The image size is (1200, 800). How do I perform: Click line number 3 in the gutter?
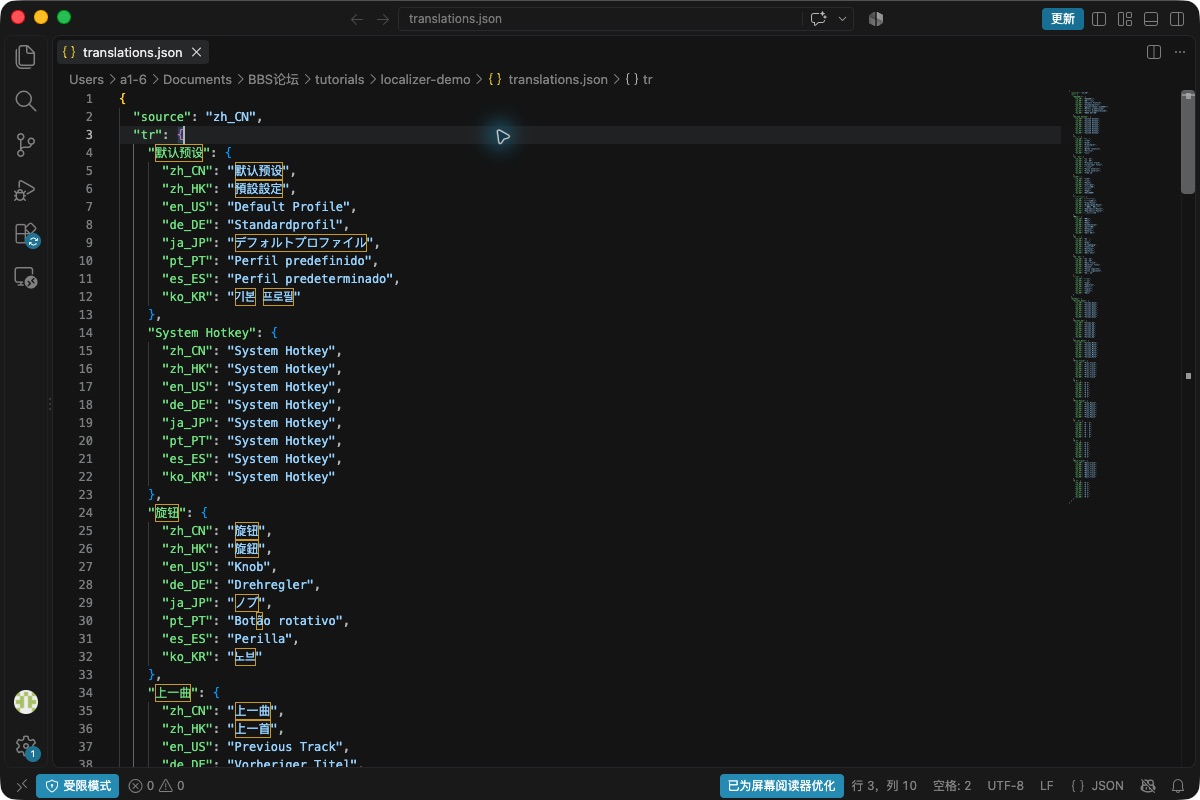pos(89,135)
